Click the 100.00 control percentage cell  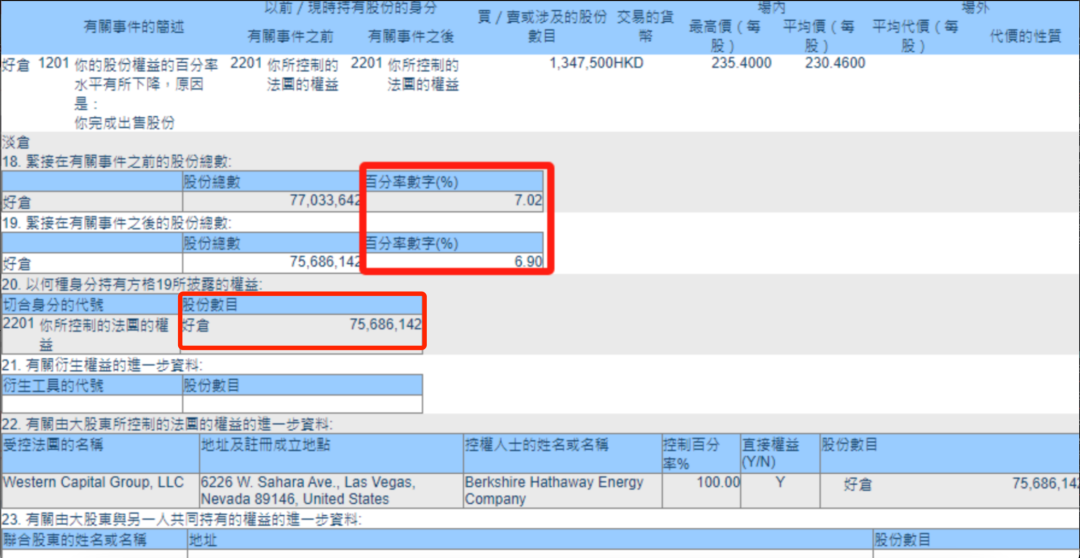719,483
